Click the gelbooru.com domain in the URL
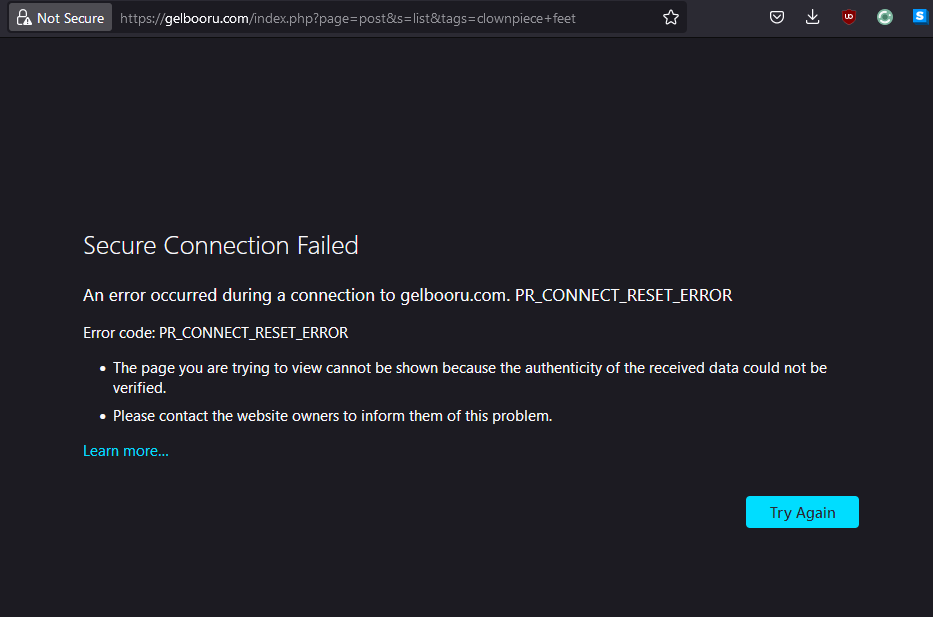 (209, 18)
